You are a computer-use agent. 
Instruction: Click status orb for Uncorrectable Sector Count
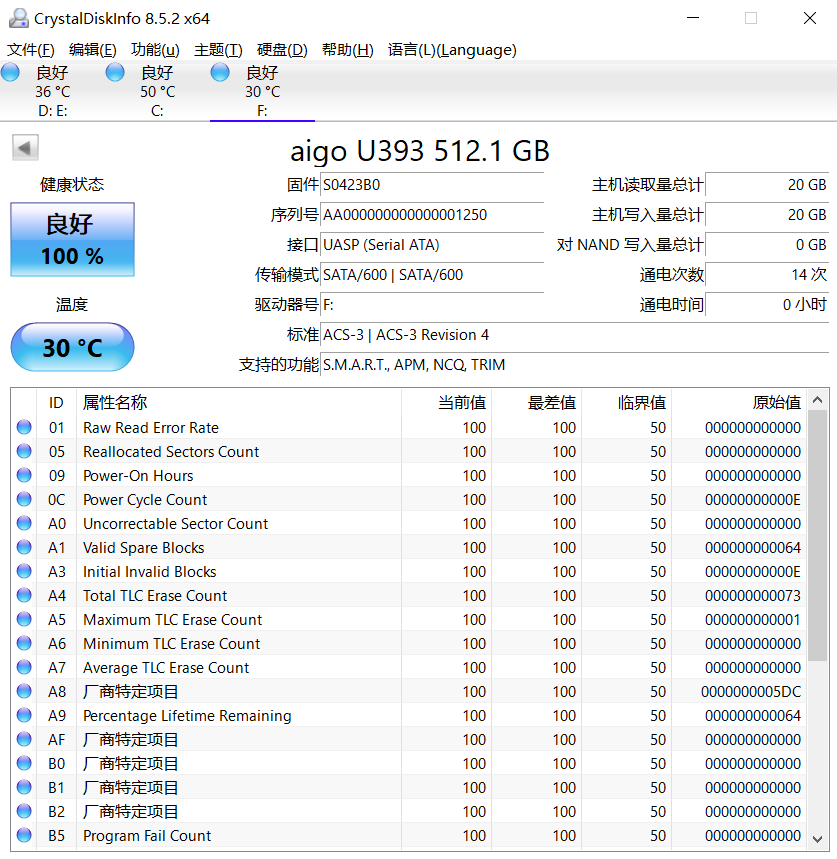tap(24, 523)
